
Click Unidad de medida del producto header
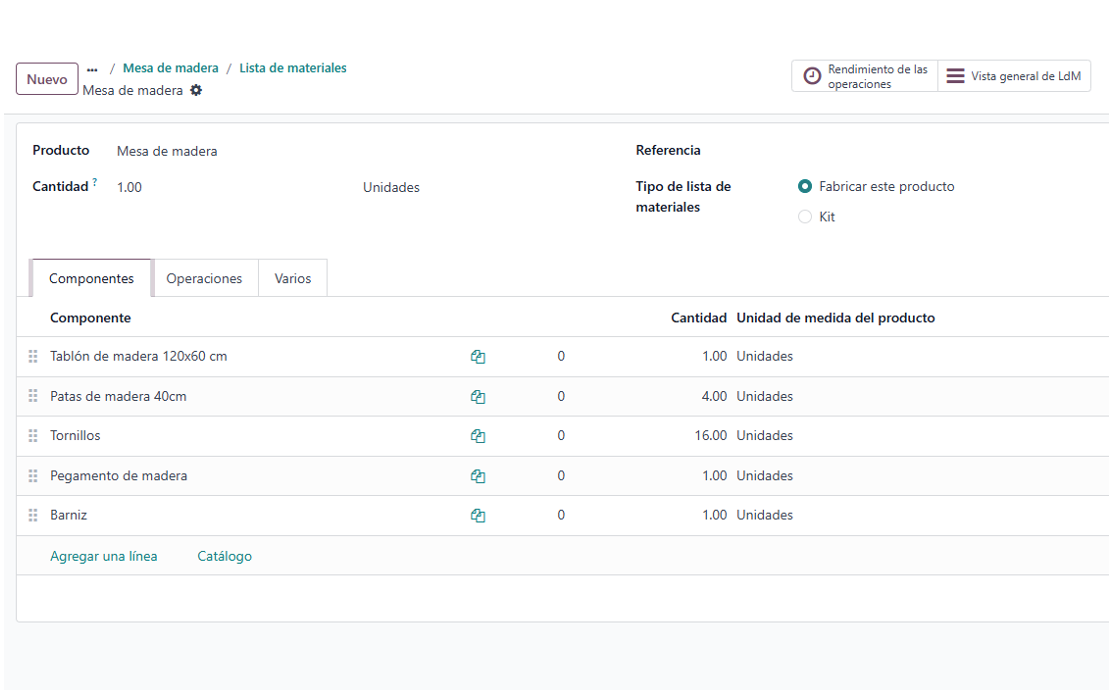coord(835,318)
